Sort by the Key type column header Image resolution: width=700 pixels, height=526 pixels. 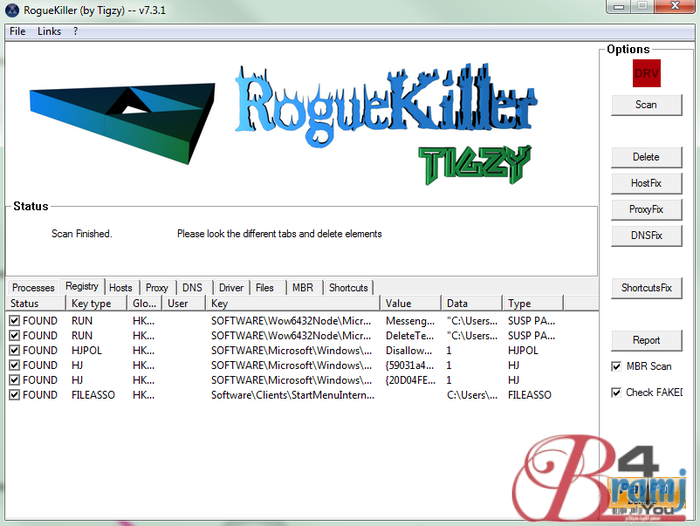tap(96, 304)
